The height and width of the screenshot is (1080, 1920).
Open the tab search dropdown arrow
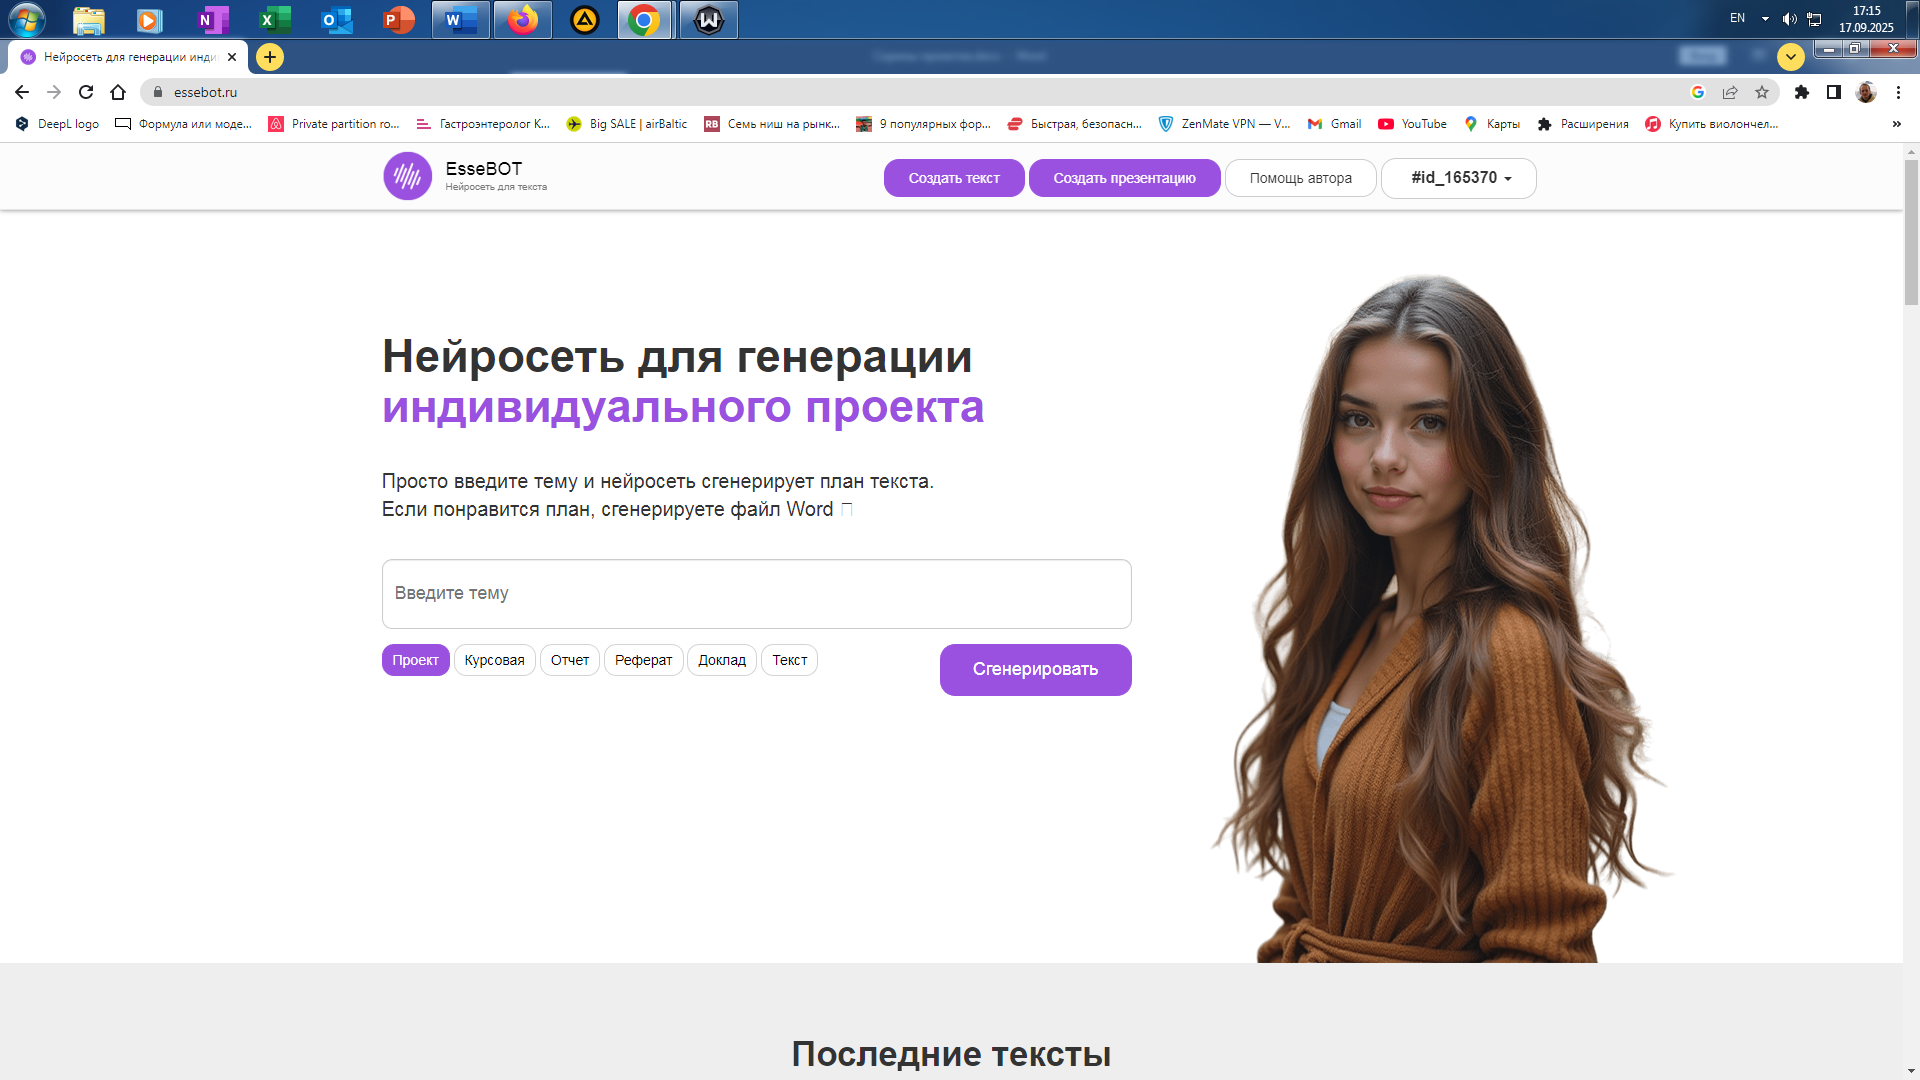1791,57
